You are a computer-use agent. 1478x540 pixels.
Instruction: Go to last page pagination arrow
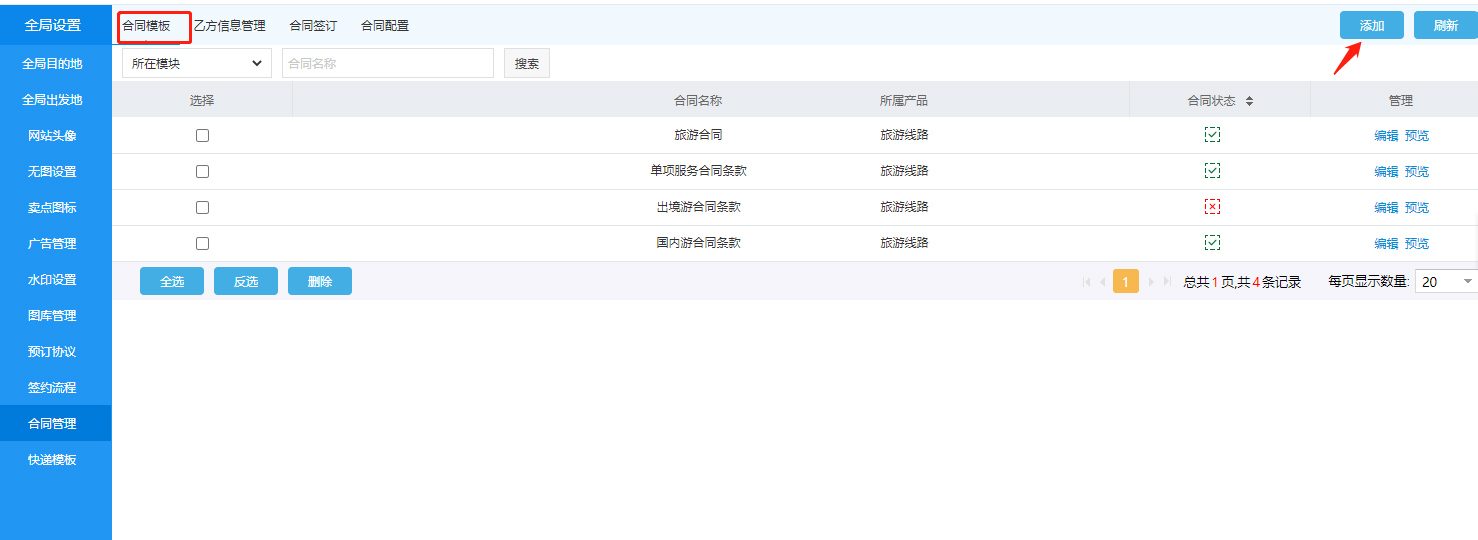click(x=1167, y=282)
